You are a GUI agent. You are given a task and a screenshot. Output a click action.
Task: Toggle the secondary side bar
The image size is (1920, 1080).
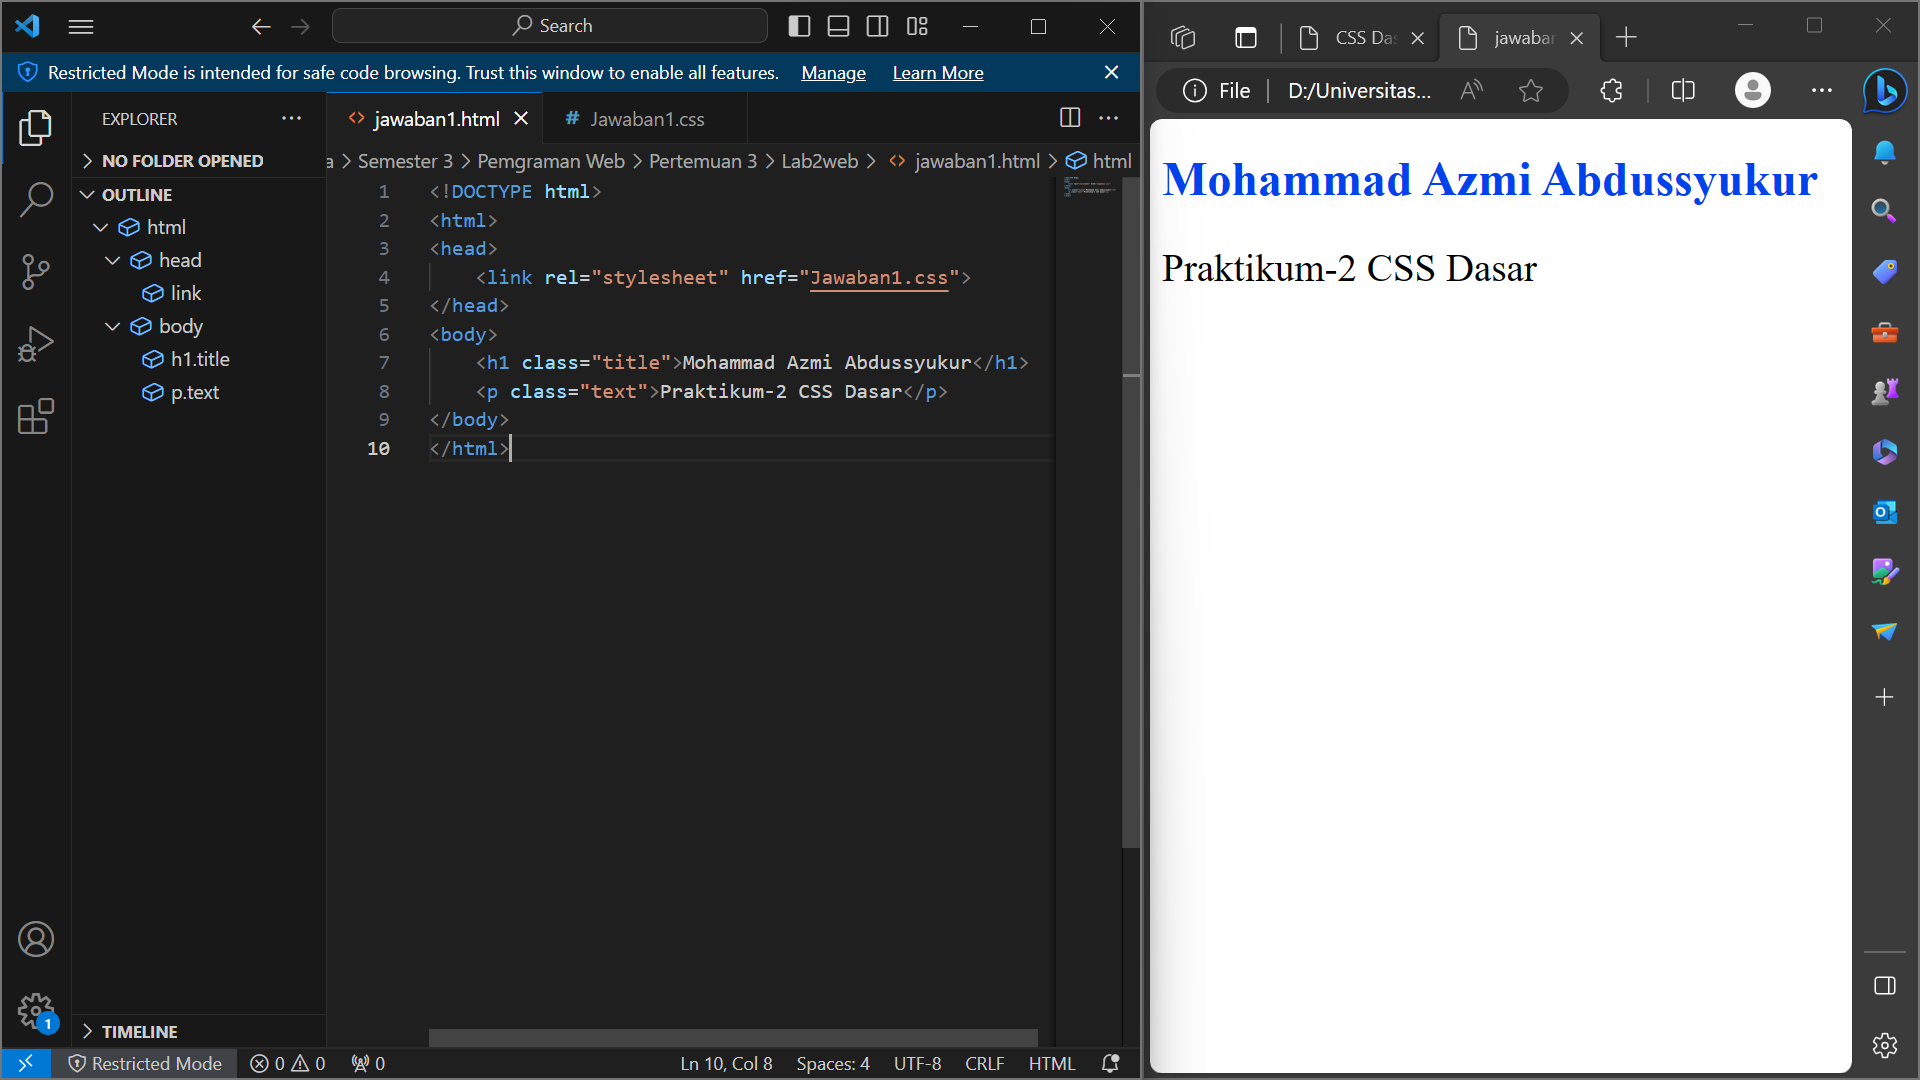tap(877, 26)
